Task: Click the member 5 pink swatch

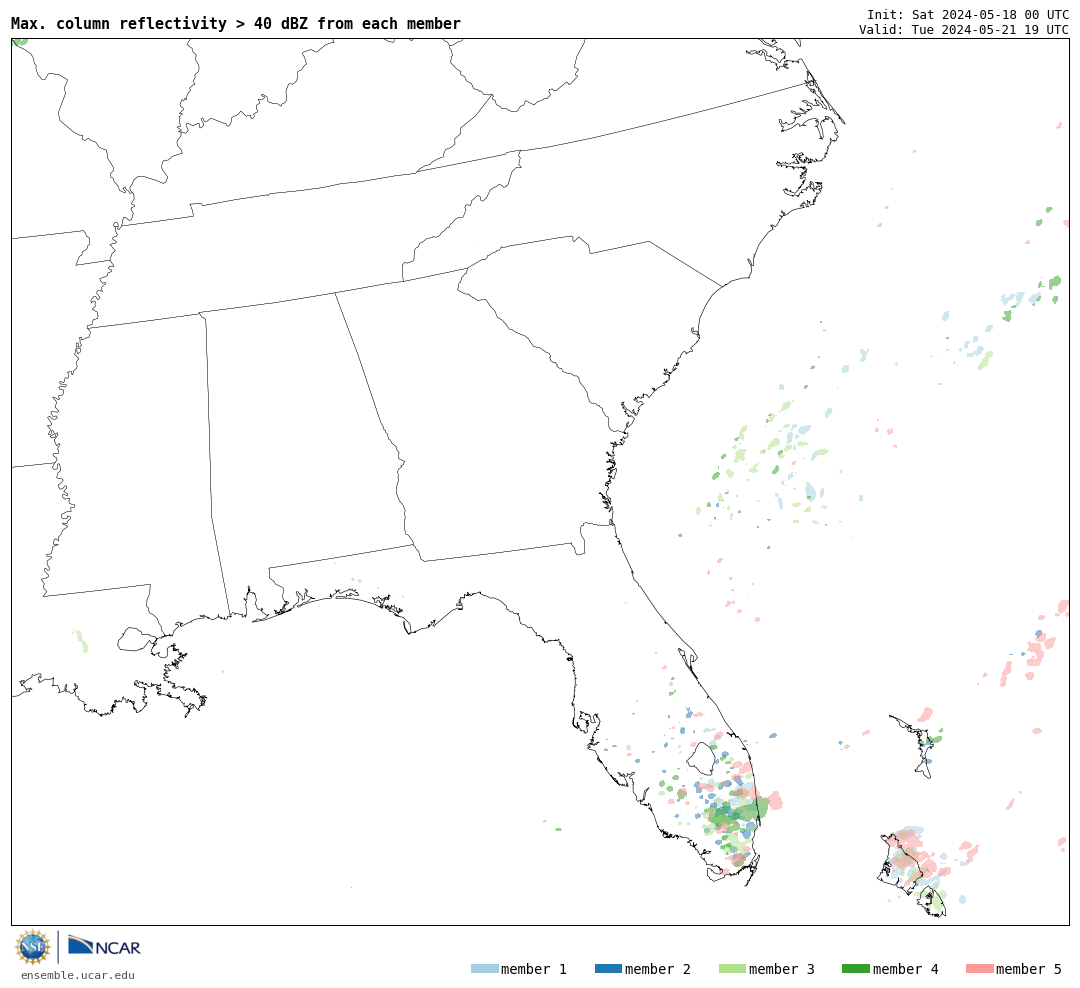Action: click(x=979, y=969)
